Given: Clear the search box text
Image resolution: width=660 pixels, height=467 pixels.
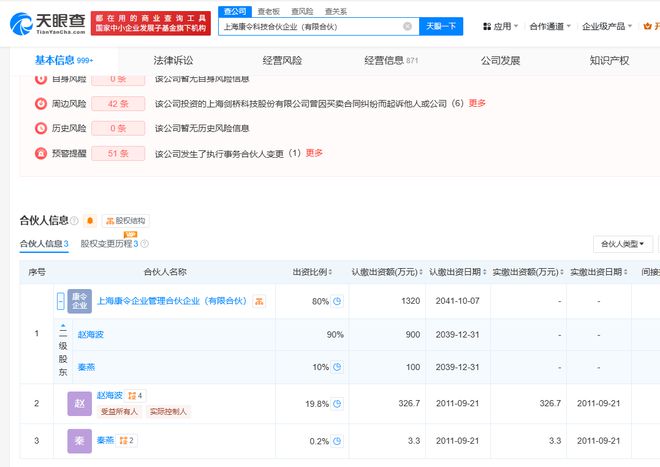Looking at the screenshot, I should pos(407,27).
